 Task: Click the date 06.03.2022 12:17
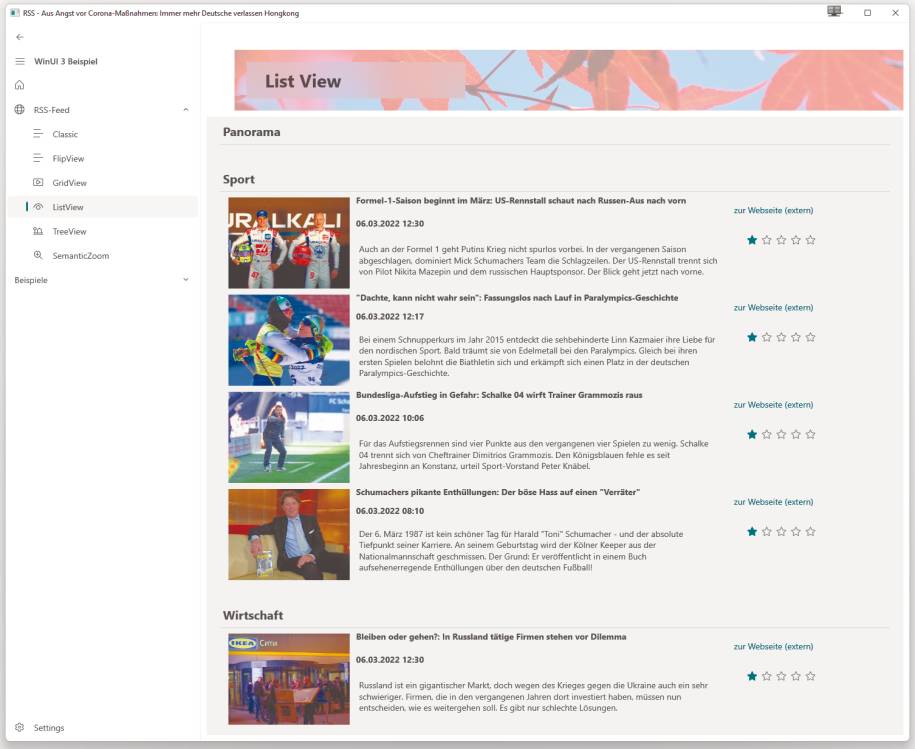[x=390, y=317]
